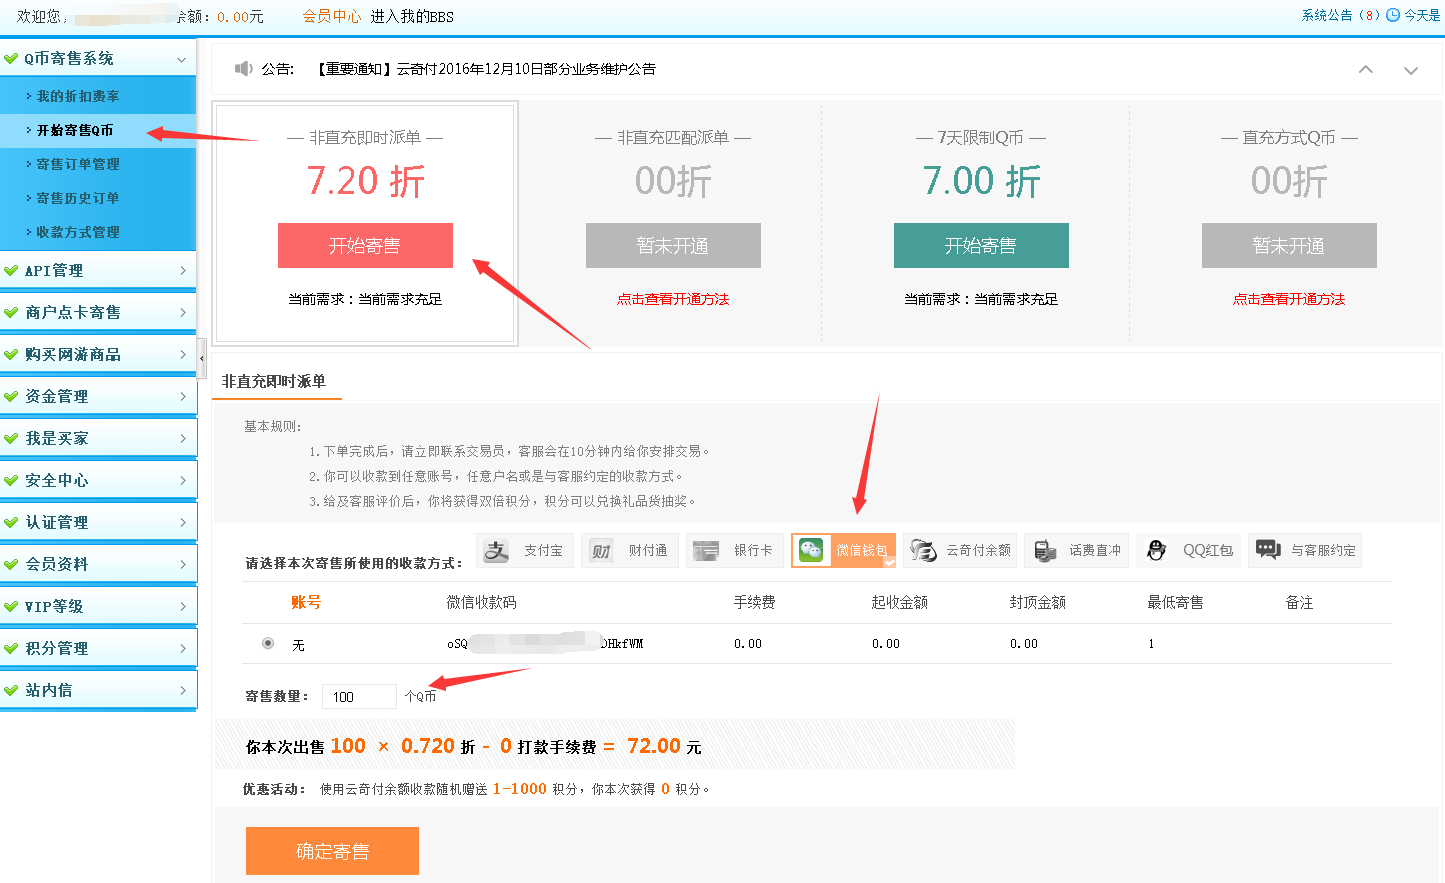Image resolution: width=1445 pixels, height=883 pixels.
Task: Expand the 购买网游商品 menu
Action: point(183,354)
